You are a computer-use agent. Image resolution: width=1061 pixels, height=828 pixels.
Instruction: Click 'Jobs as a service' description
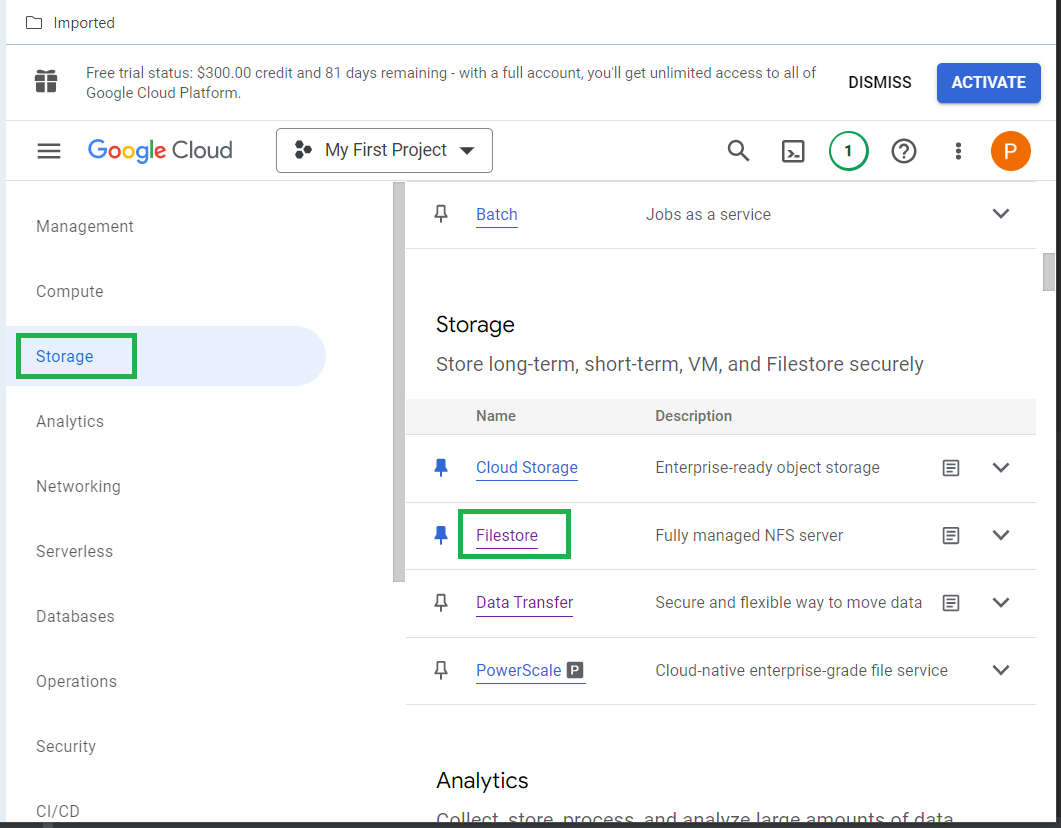click(x=708, y=214)
